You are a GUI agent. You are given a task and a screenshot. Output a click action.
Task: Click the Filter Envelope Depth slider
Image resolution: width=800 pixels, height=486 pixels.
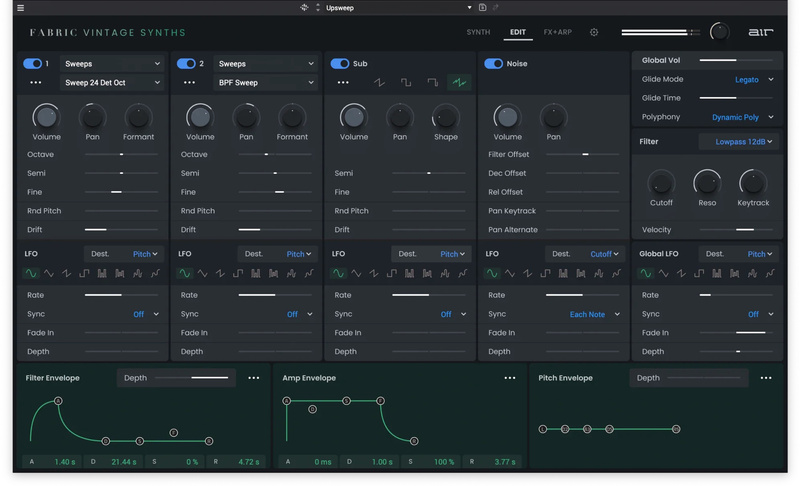pyautogui.click(x=192, y=378)
